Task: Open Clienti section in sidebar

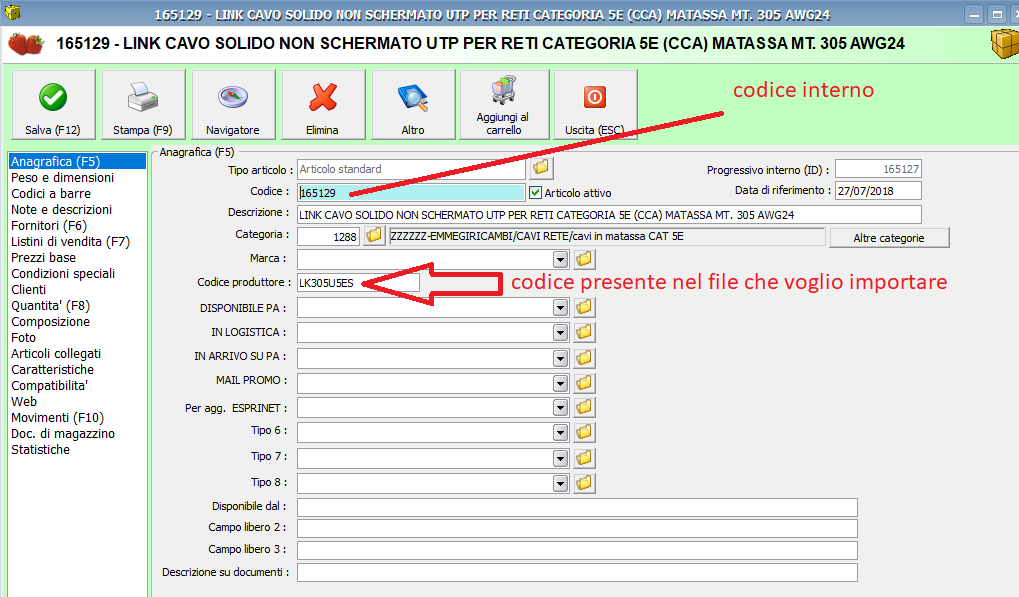Action: tap(29, 290)
